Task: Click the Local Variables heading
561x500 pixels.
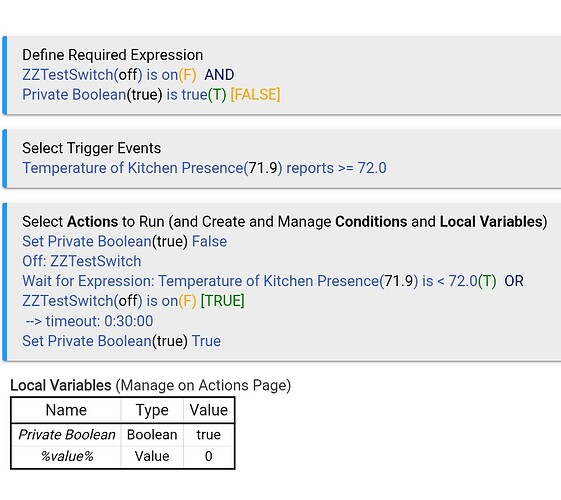Action: pos(61,385)
